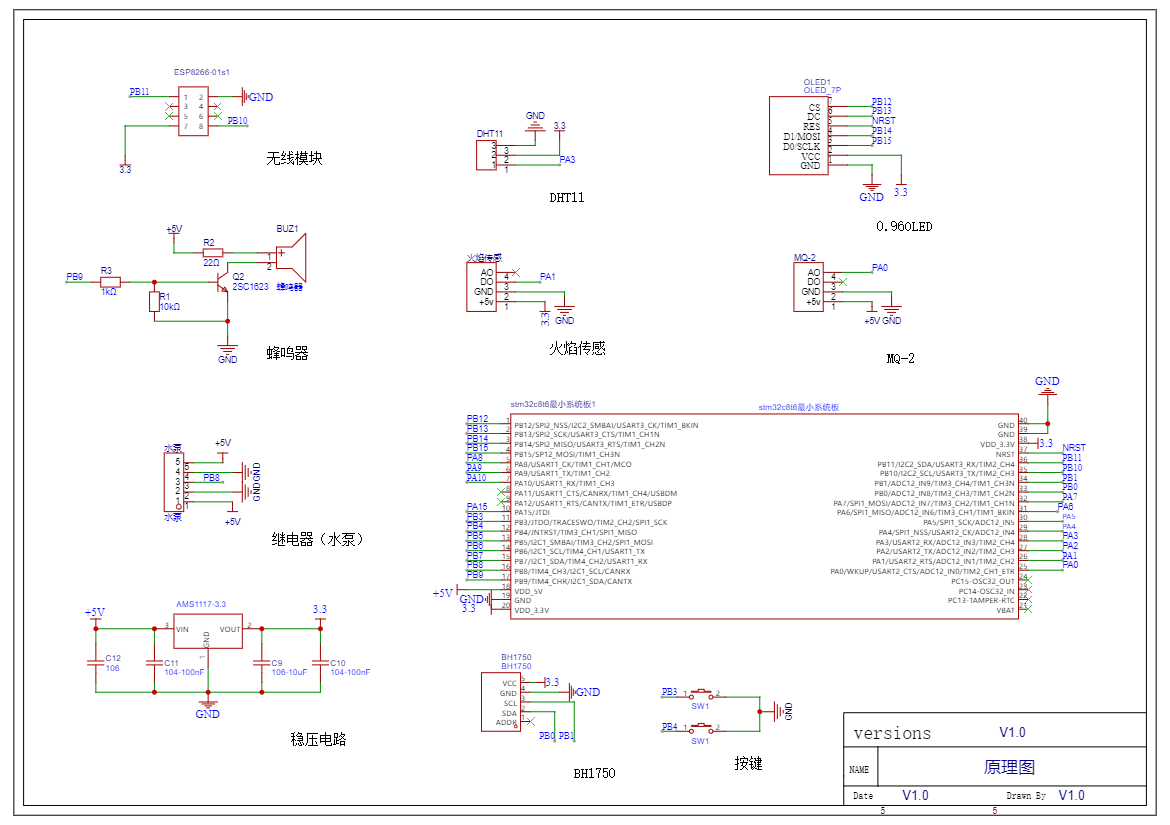Click the 0.96OLED caption
The width and height of the screenshot is (1170, 825).
pos(904,227)
